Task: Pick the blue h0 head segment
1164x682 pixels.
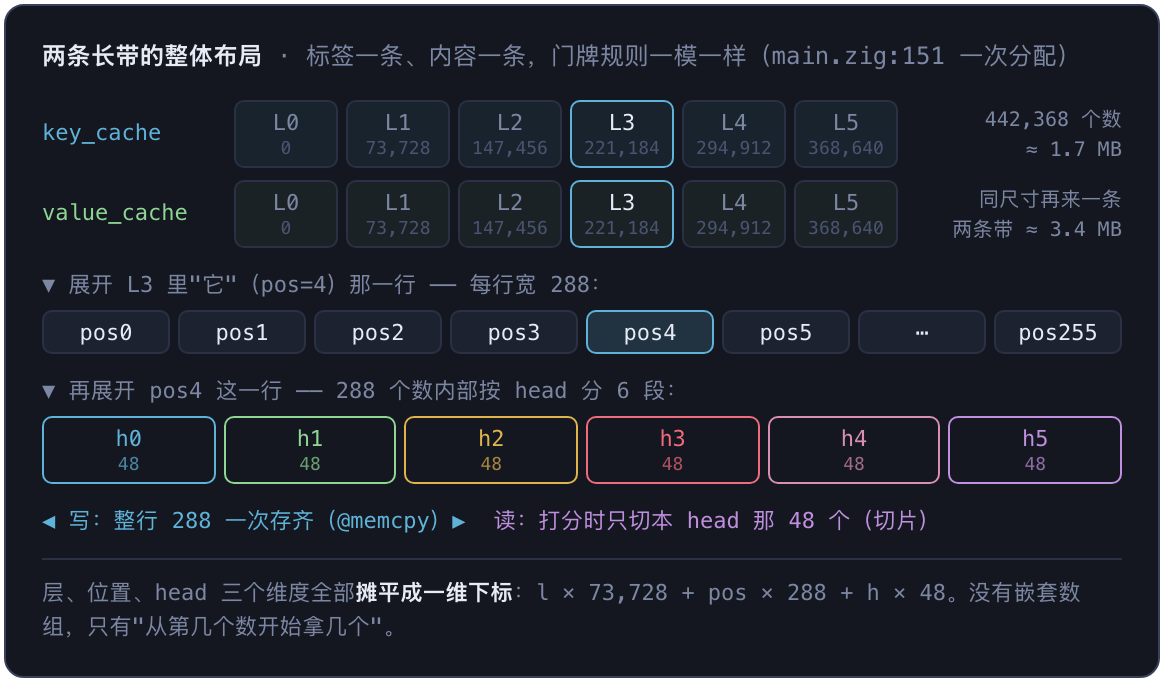Action: coord(129,450)
